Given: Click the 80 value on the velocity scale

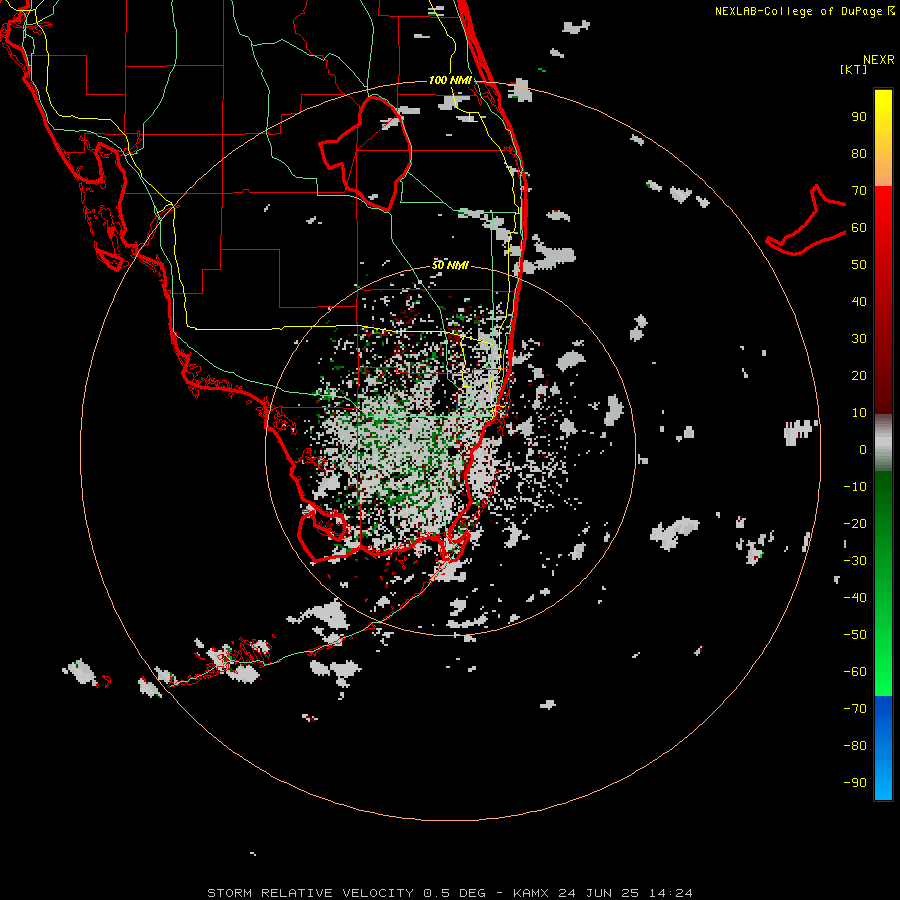Looking at the screenshot, I should [859, 154].
